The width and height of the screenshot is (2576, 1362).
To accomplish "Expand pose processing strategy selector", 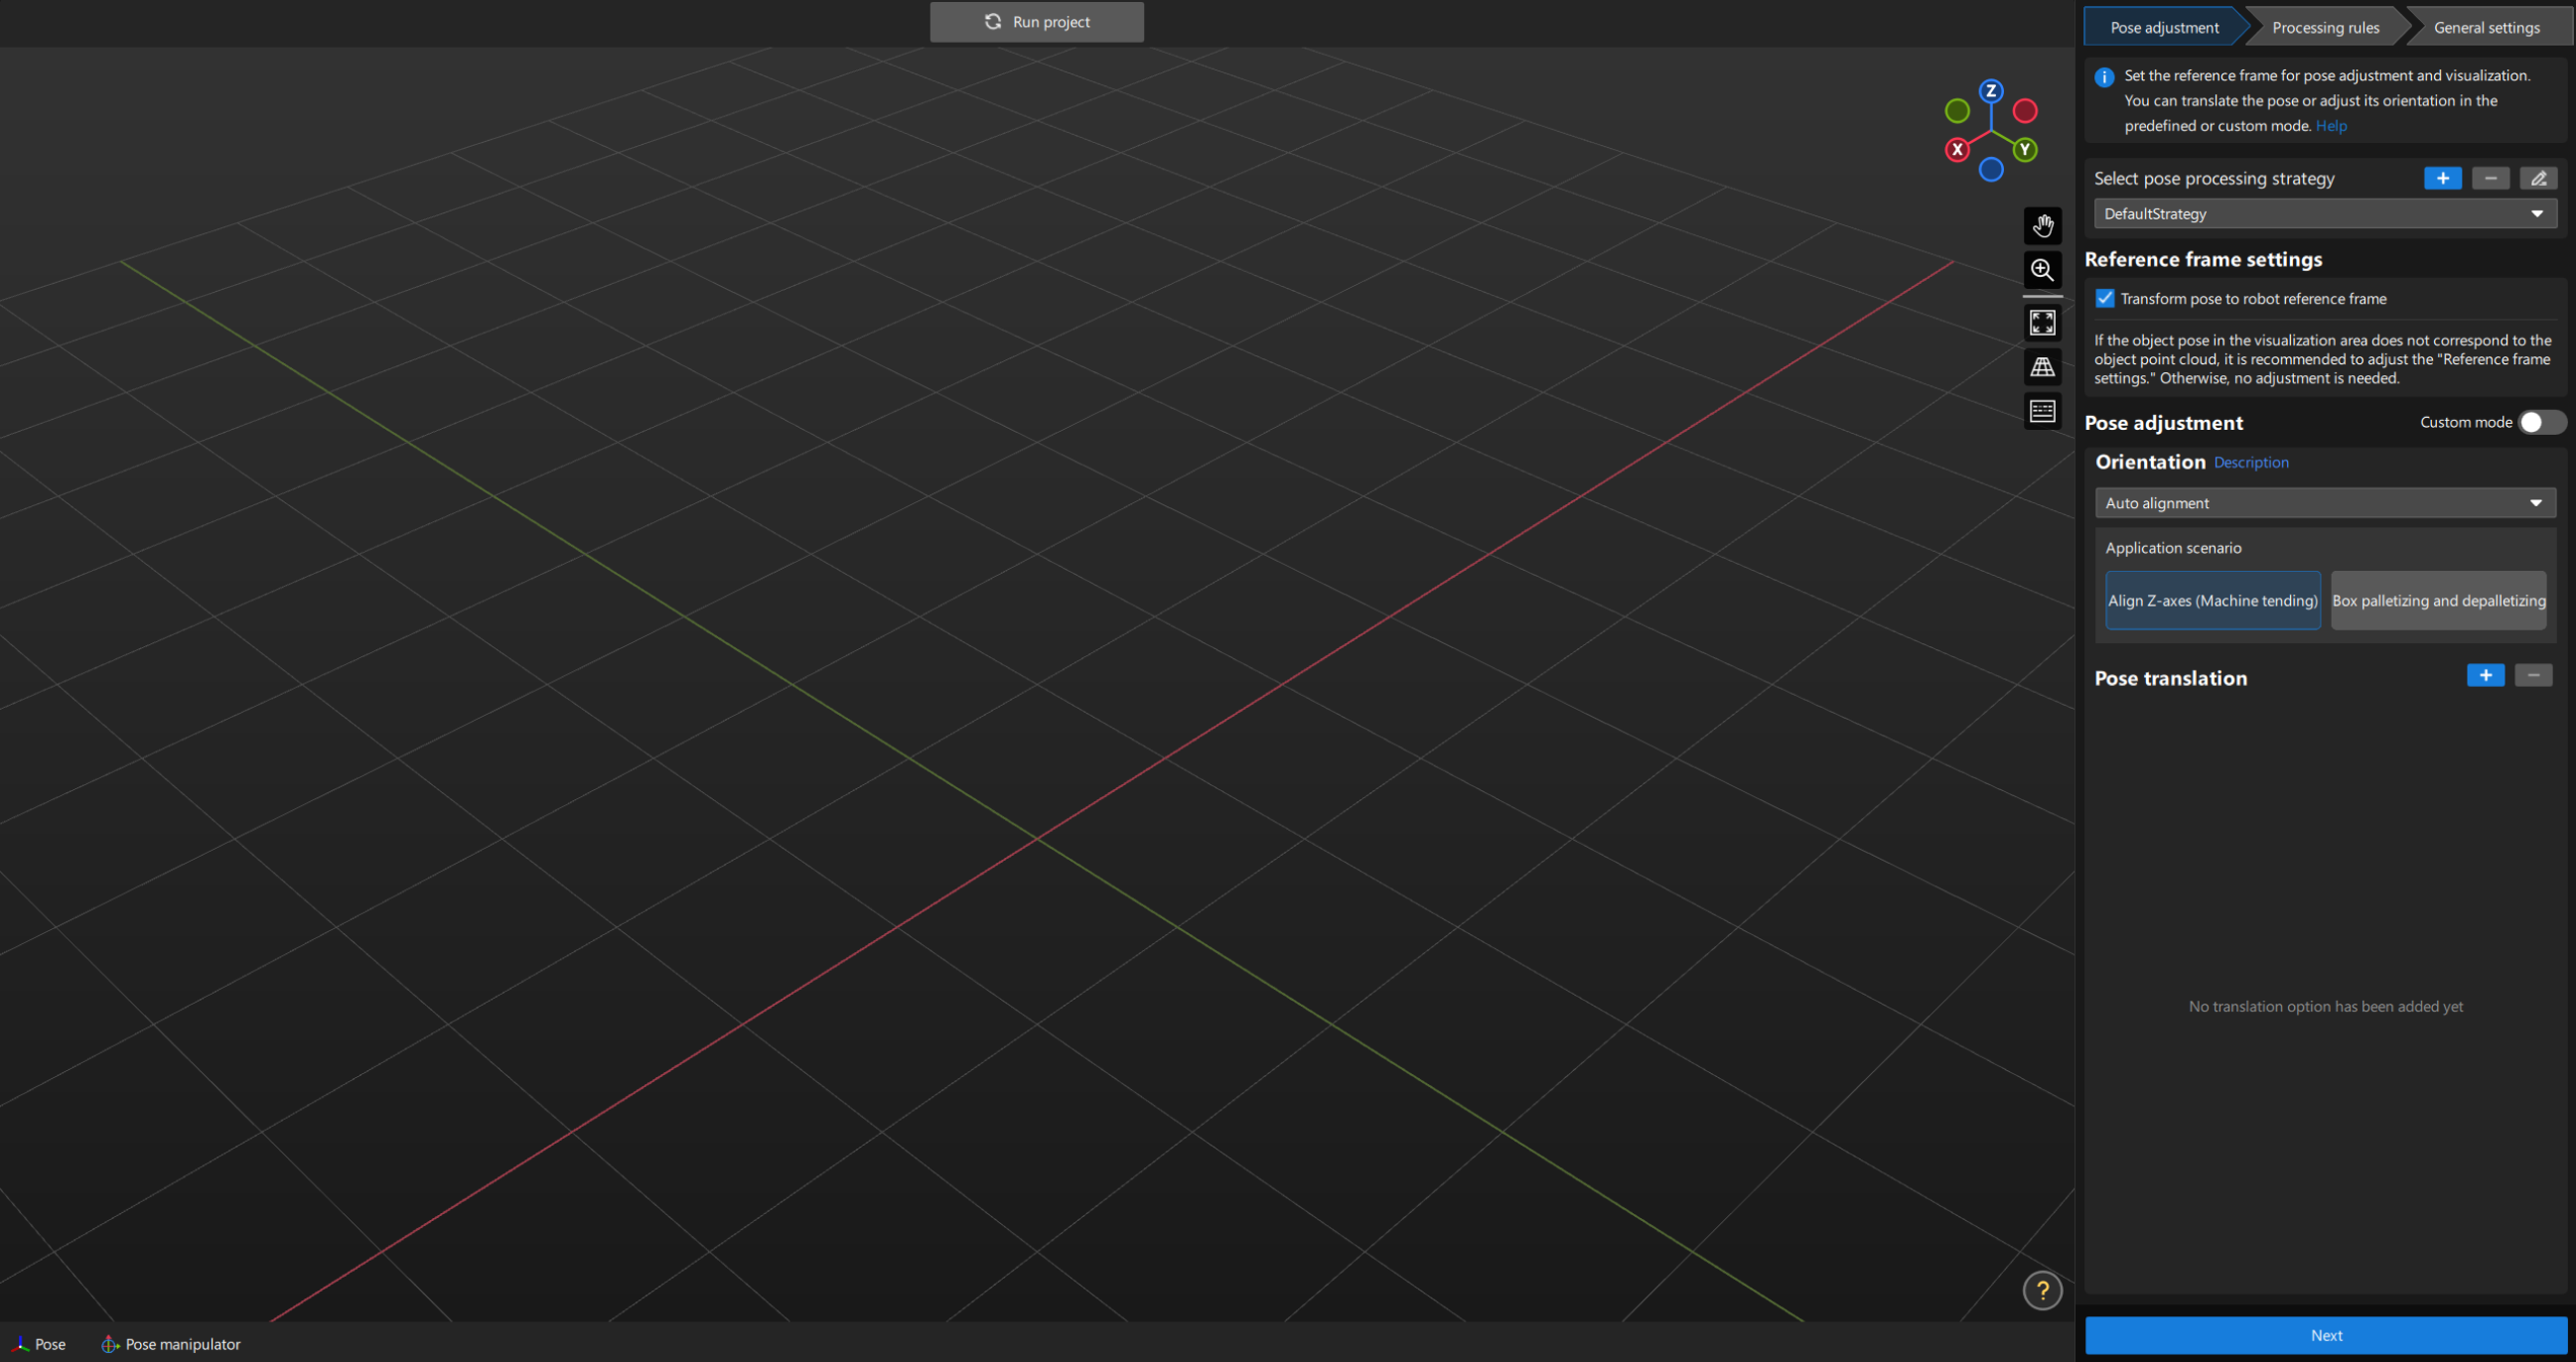I will (x=2542, y=212).
